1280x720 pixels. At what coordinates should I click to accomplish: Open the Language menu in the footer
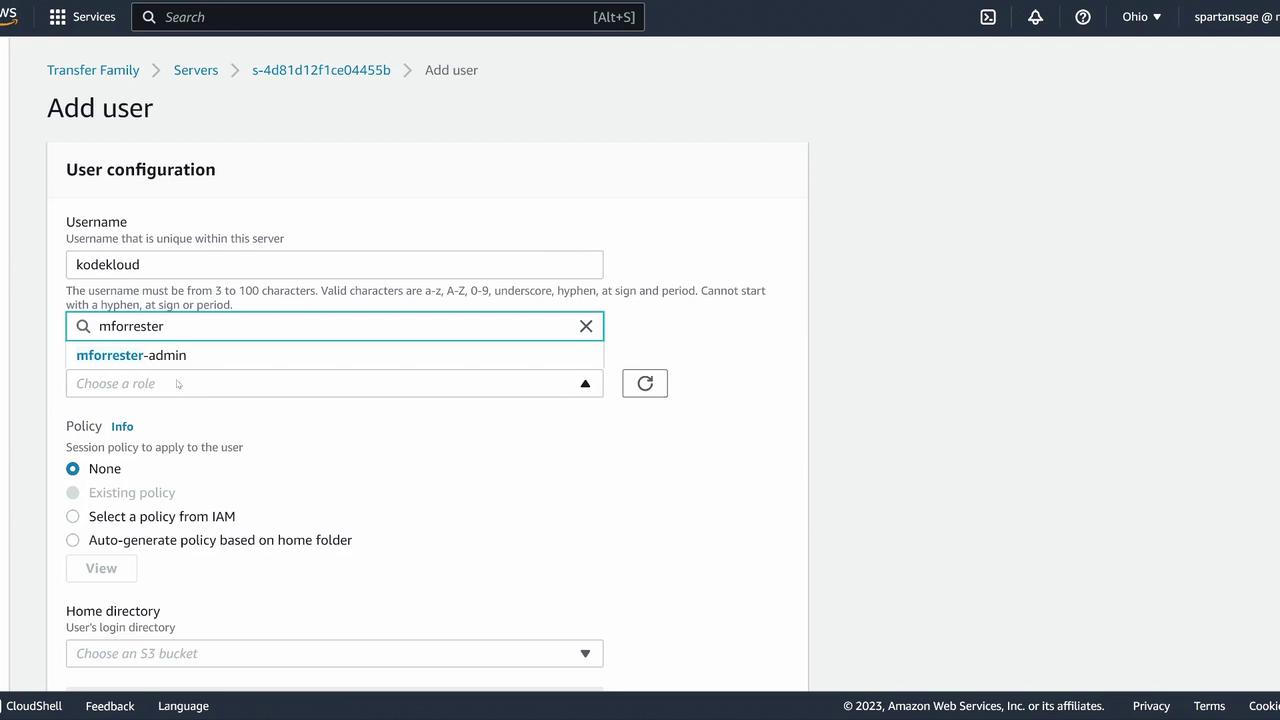(x=183, y=706)
